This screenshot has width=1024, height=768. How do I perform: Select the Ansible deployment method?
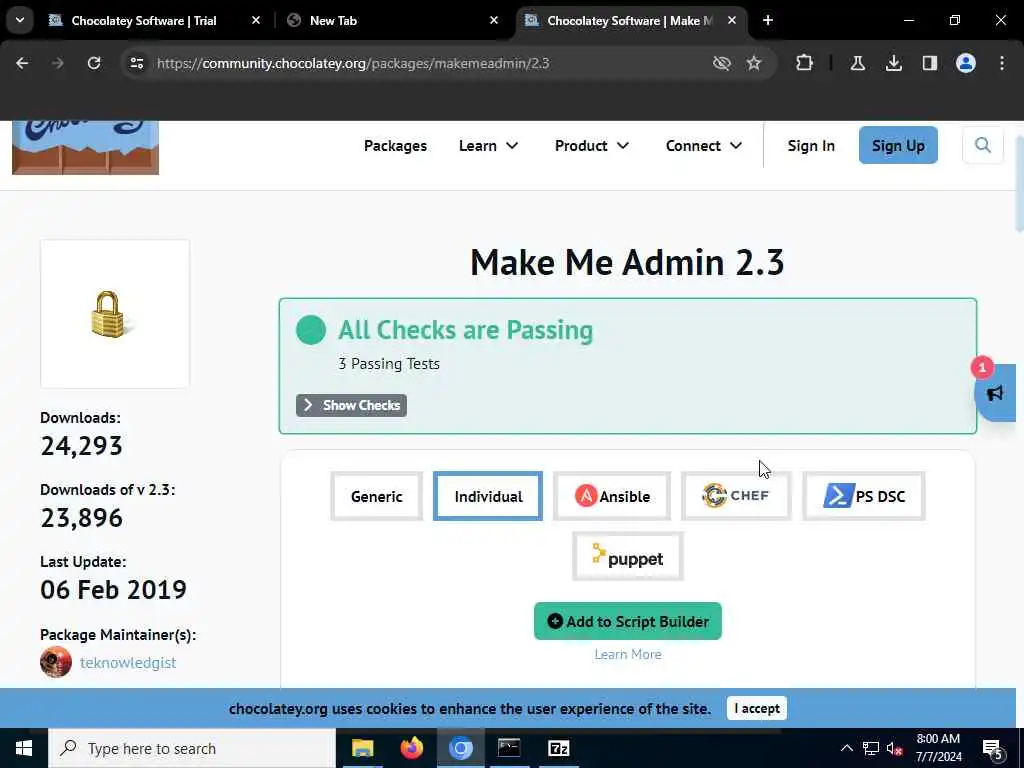point(612,496)
